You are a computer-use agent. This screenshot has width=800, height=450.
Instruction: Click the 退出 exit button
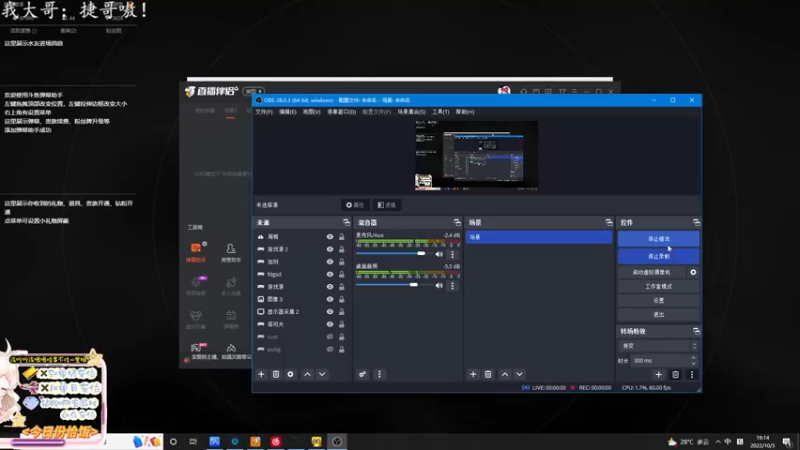pyautogui.click(x=658, y=315)
